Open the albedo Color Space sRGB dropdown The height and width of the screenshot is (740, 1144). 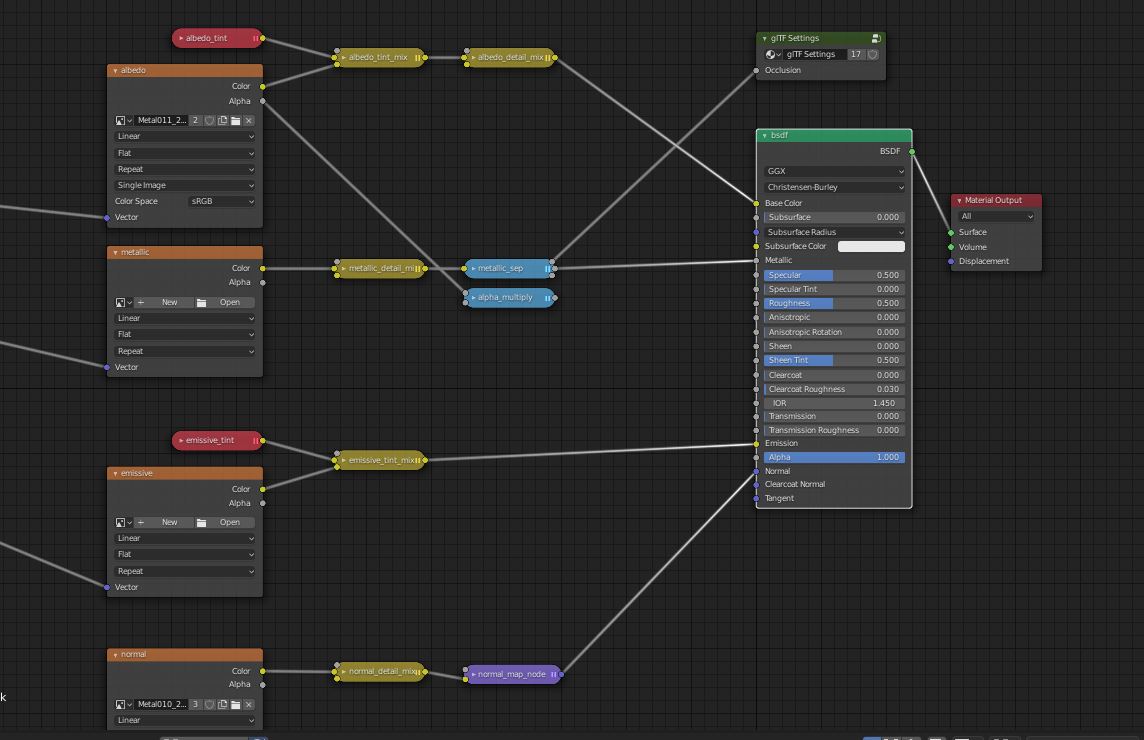tap(223, 201)
